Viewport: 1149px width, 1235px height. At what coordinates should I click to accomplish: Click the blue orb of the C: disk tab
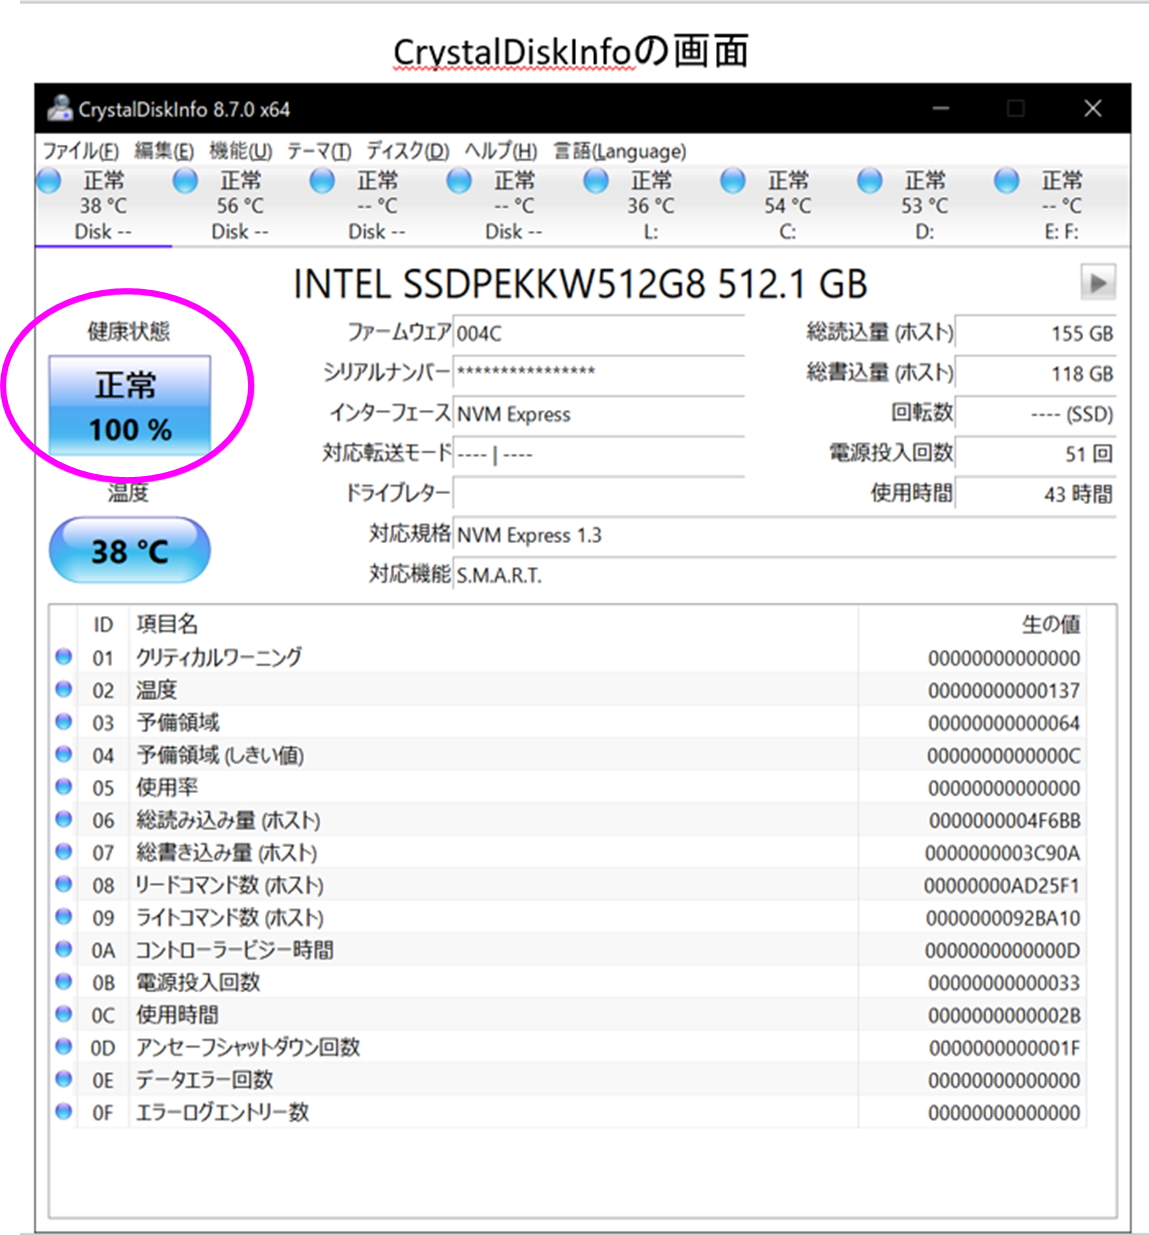pos(734,181)
